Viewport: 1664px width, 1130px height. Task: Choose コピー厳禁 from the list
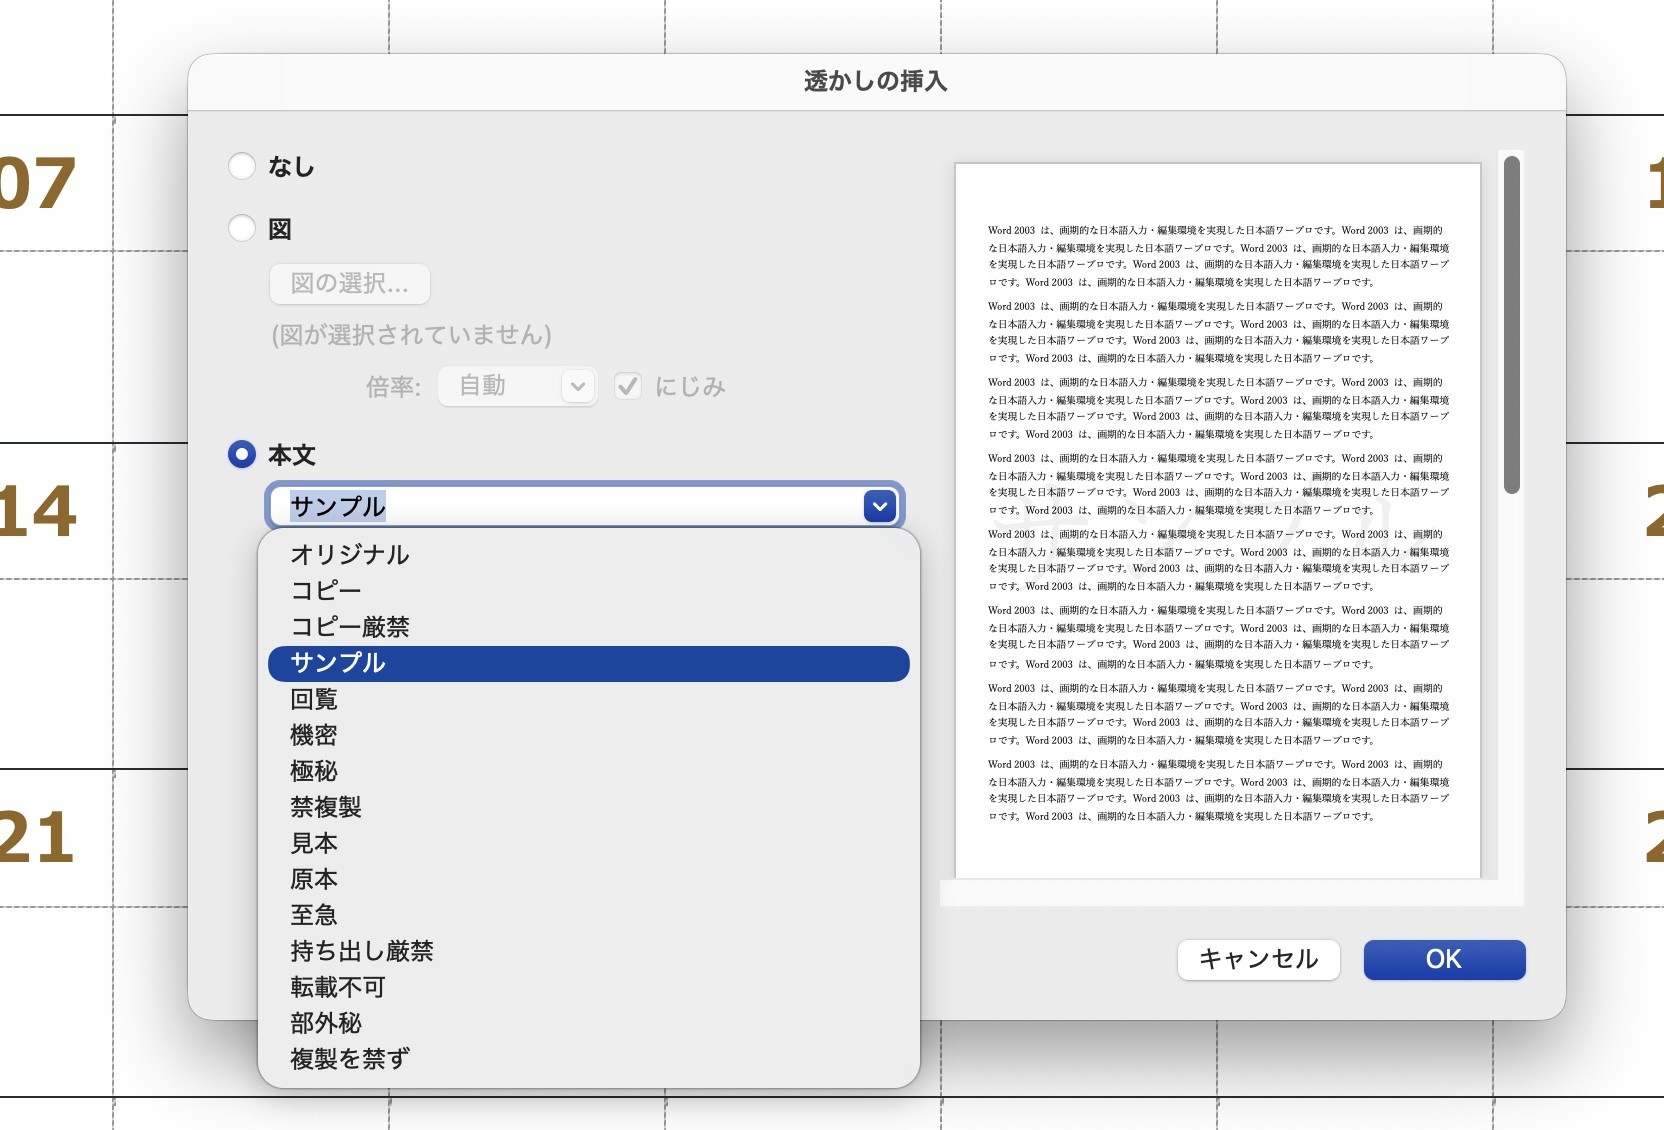tap(589, 627)
